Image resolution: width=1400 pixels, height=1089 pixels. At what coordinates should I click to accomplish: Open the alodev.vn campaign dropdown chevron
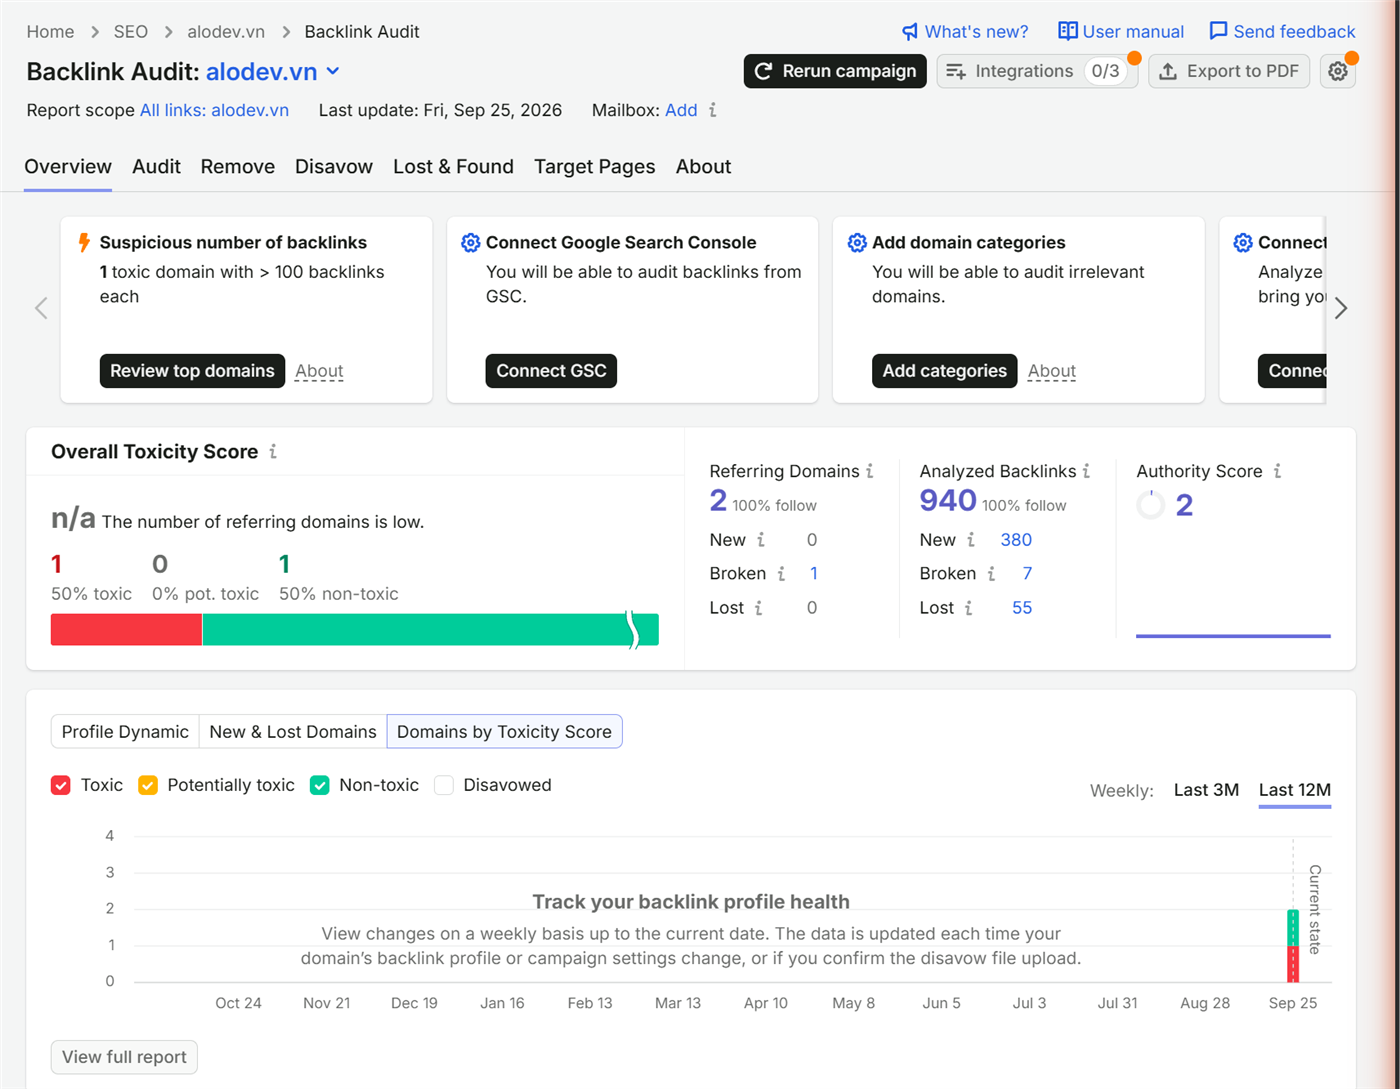333,71
